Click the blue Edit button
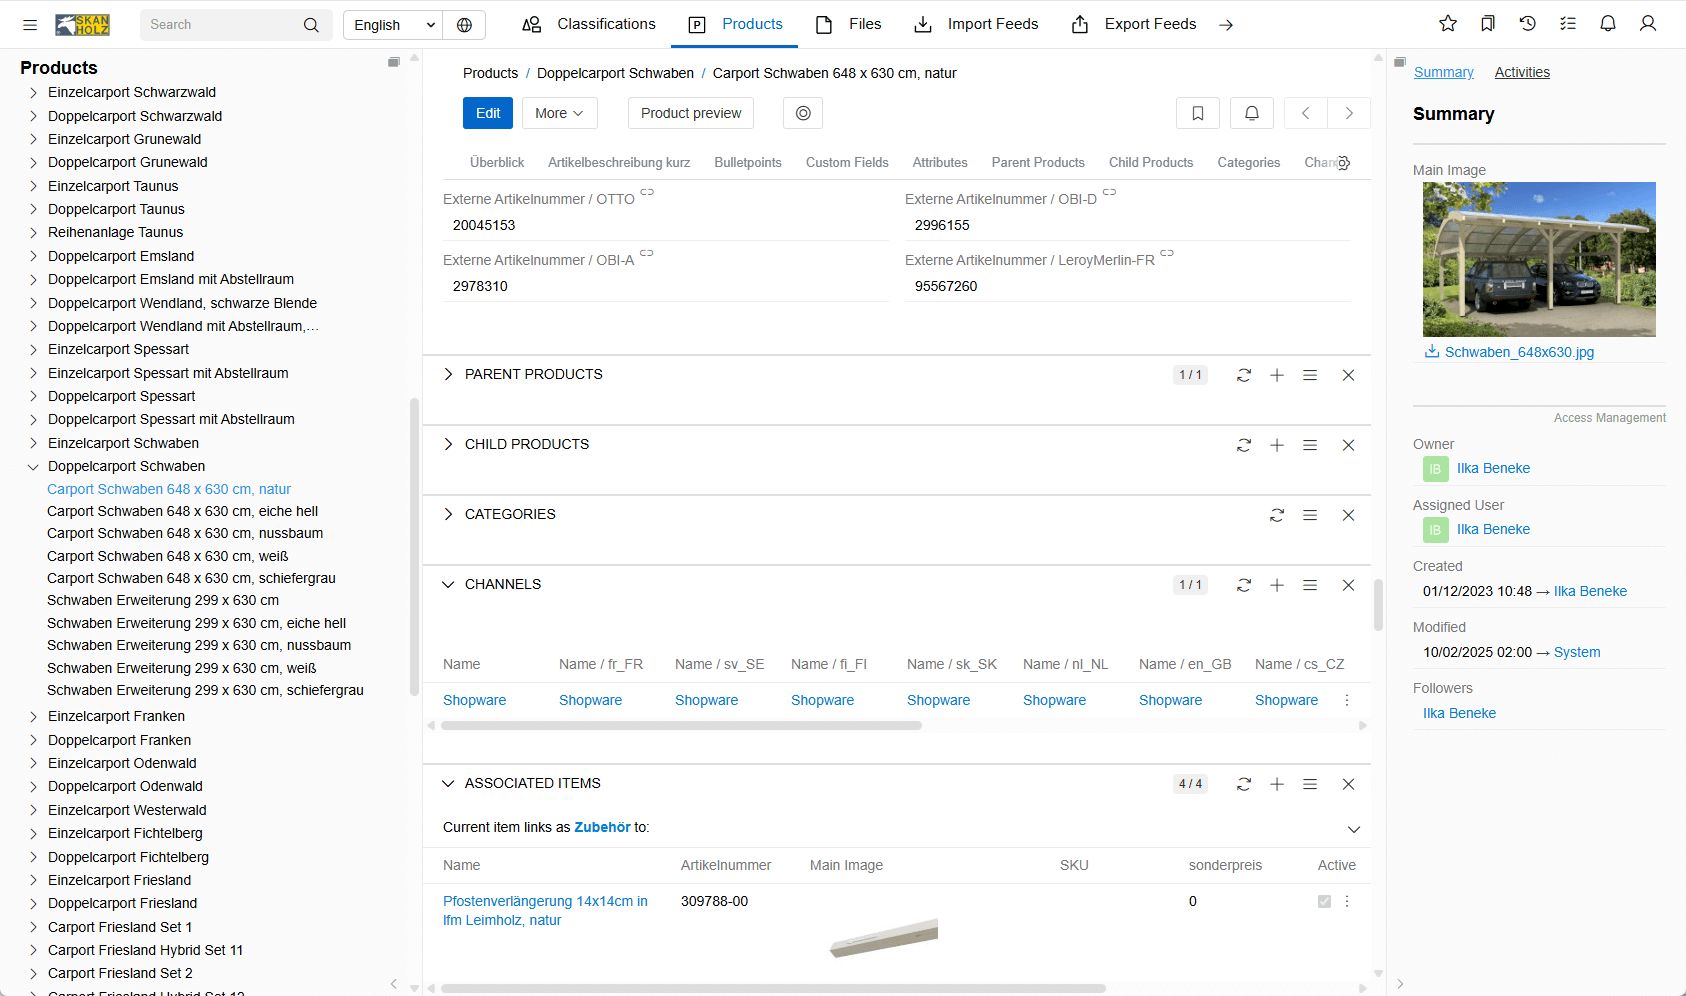 487,113
